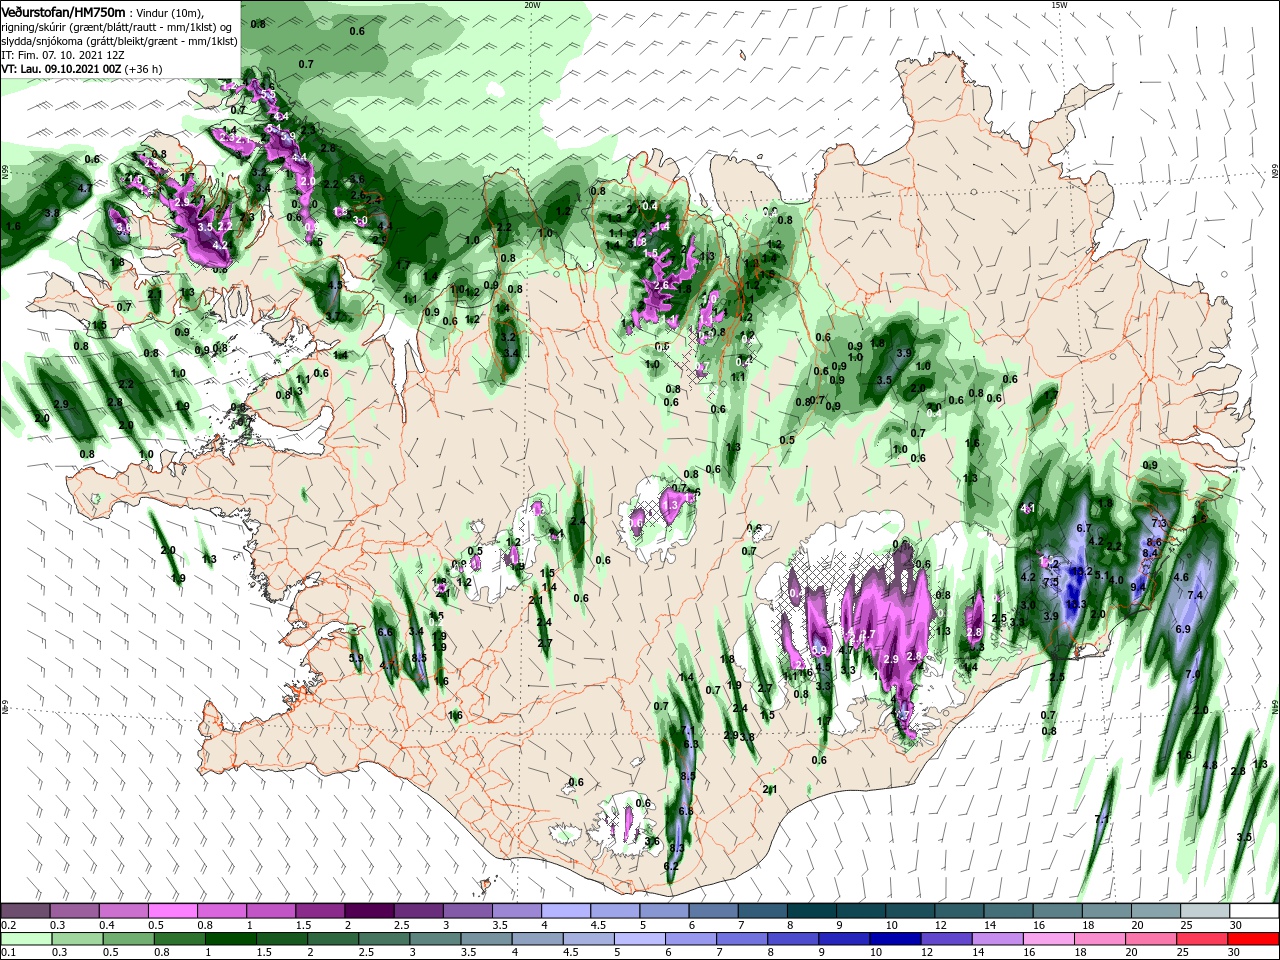Click the '0.2' label on the snow scale

pos(8,925)
